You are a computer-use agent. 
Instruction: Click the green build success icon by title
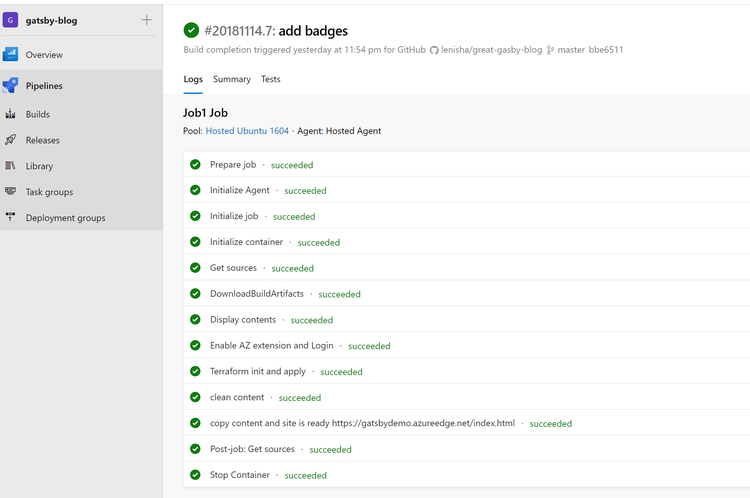tap(191, 30)
